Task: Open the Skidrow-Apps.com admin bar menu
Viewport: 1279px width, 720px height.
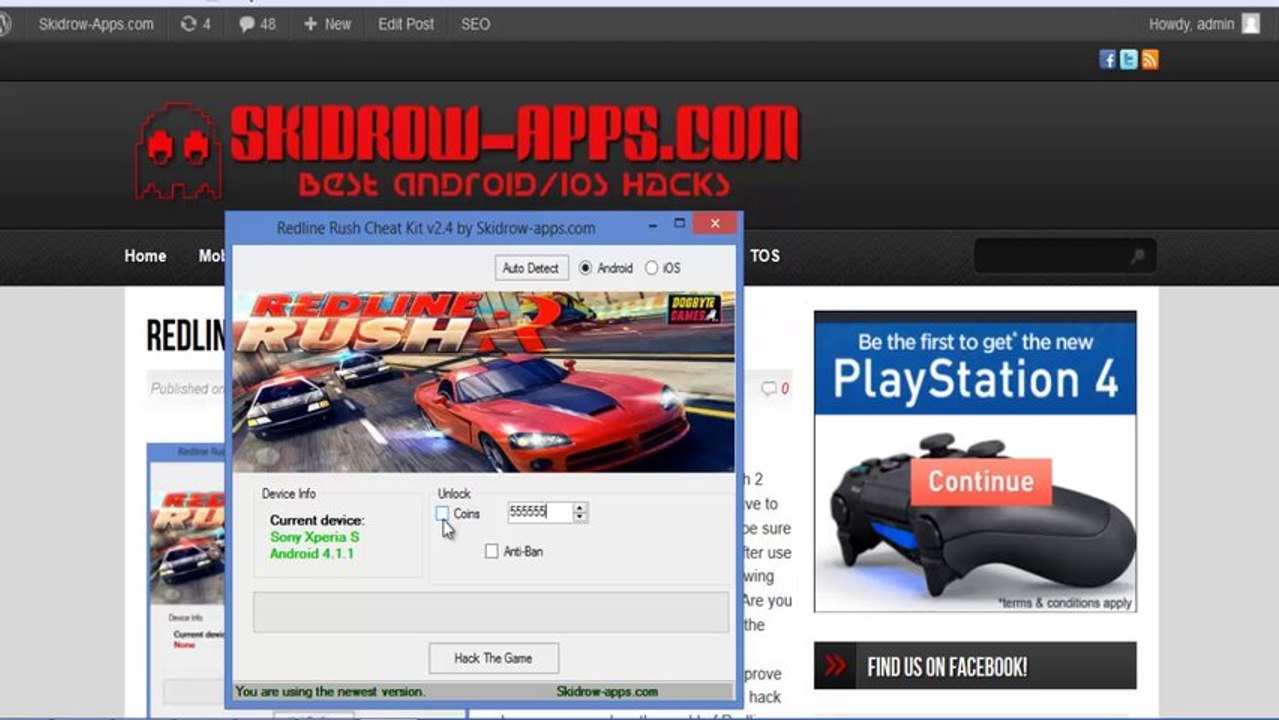Action: click(x=96, y=24)
